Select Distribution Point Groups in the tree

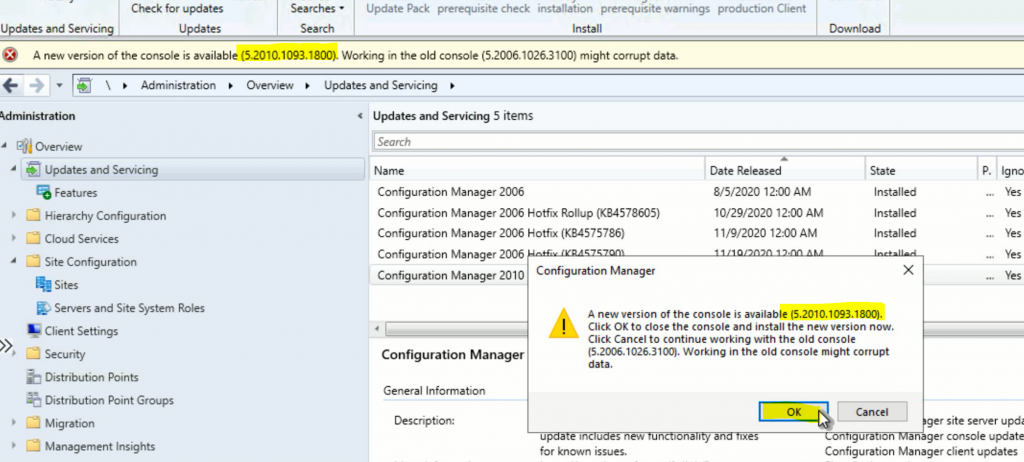(x=109, y=400)
